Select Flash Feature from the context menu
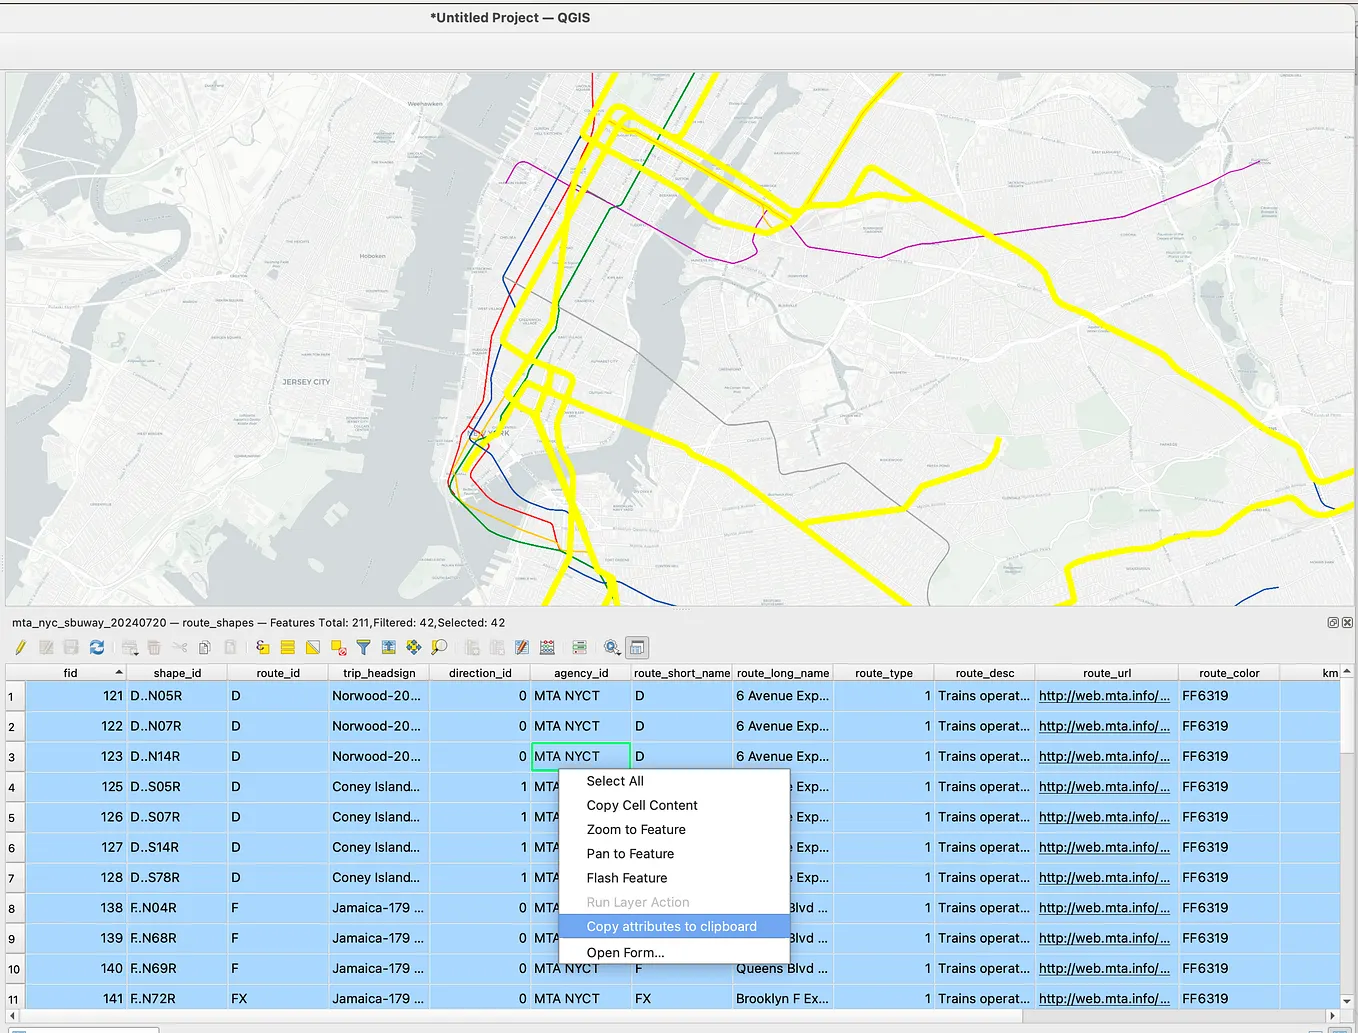This screenshot has height=1033, width=1358. [627, 878]
